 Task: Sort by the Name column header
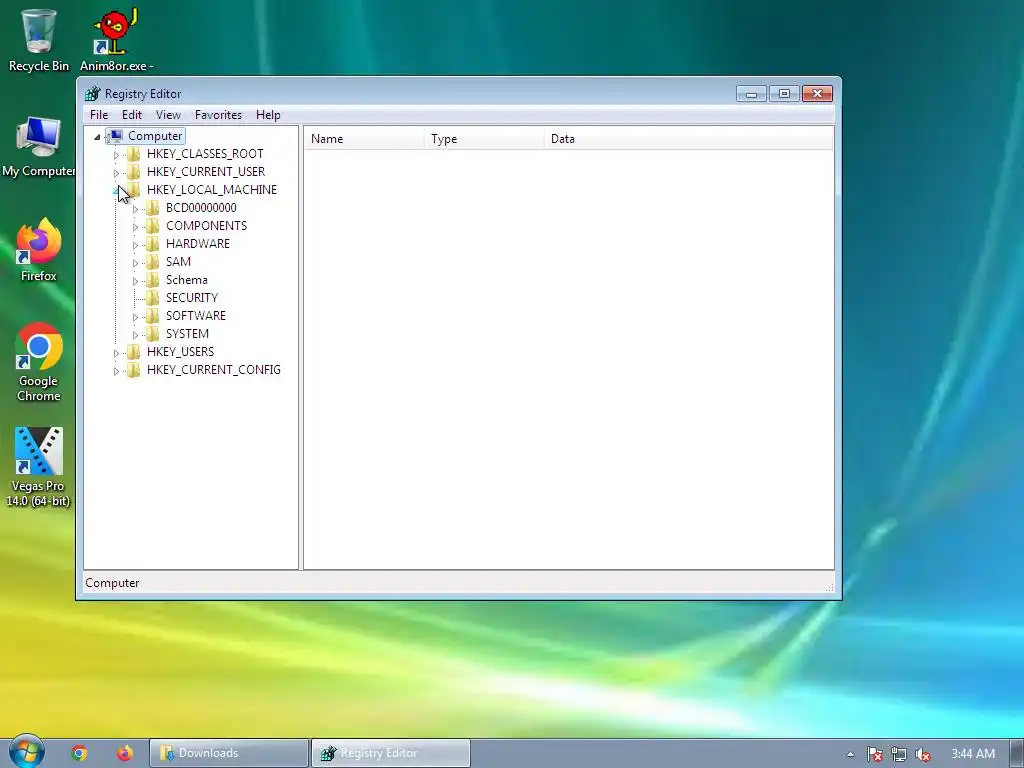click(x=364, y=138)
